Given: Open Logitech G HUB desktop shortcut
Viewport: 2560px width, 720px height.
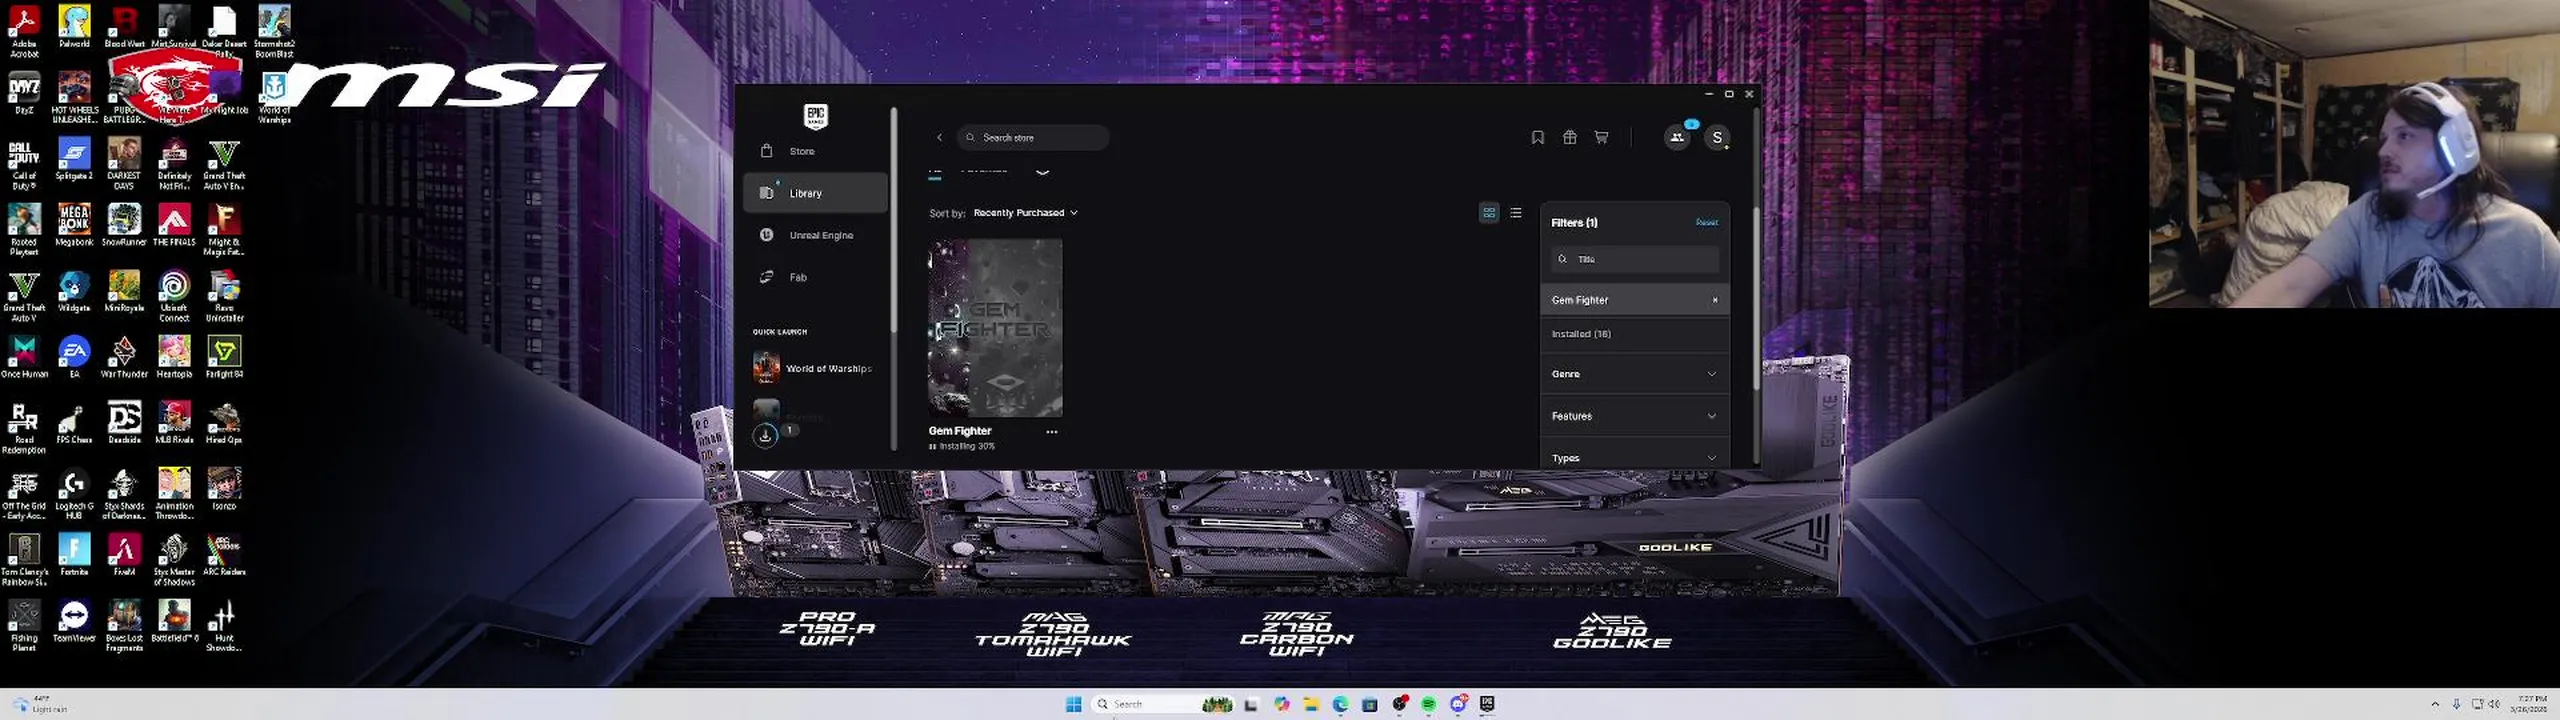Looking at the screenshot, I should point(74,495).
